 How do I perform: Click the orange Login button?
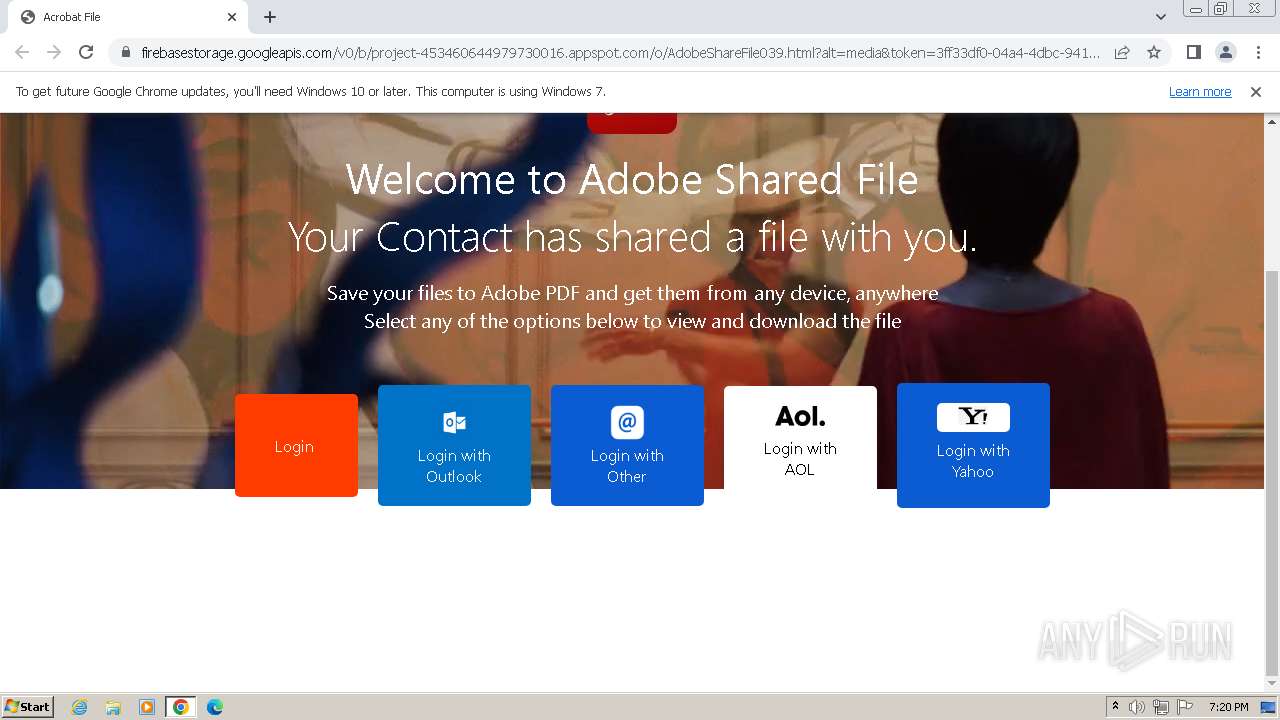coord(296,445)
